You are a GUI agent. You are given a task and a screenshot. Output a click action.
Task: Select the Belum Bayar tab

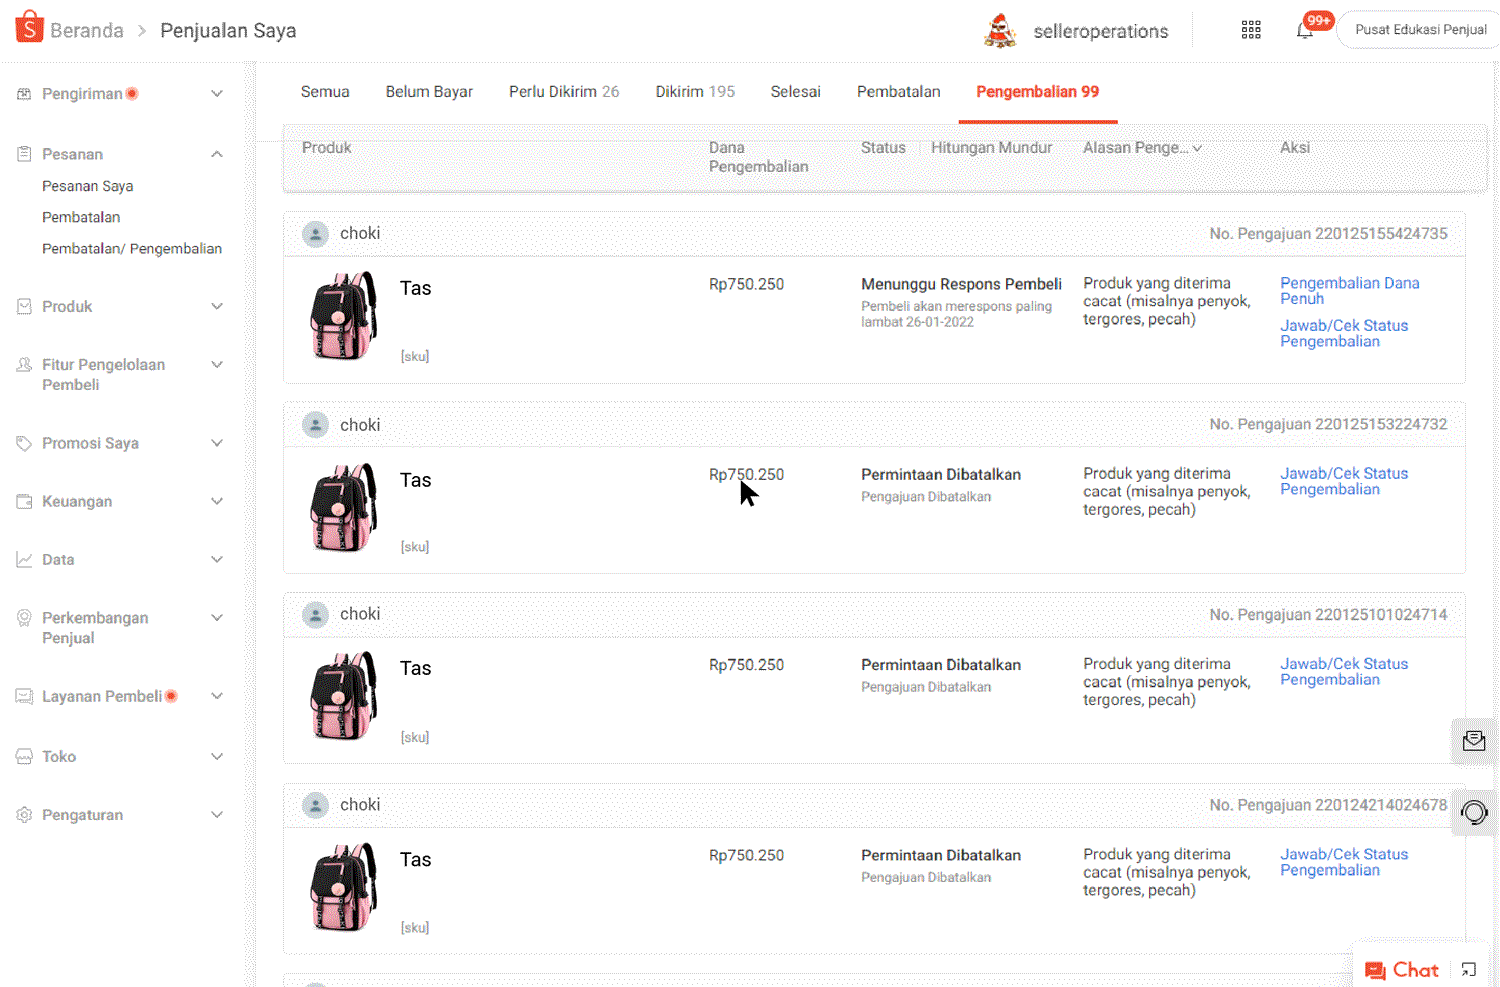[429, 92]
